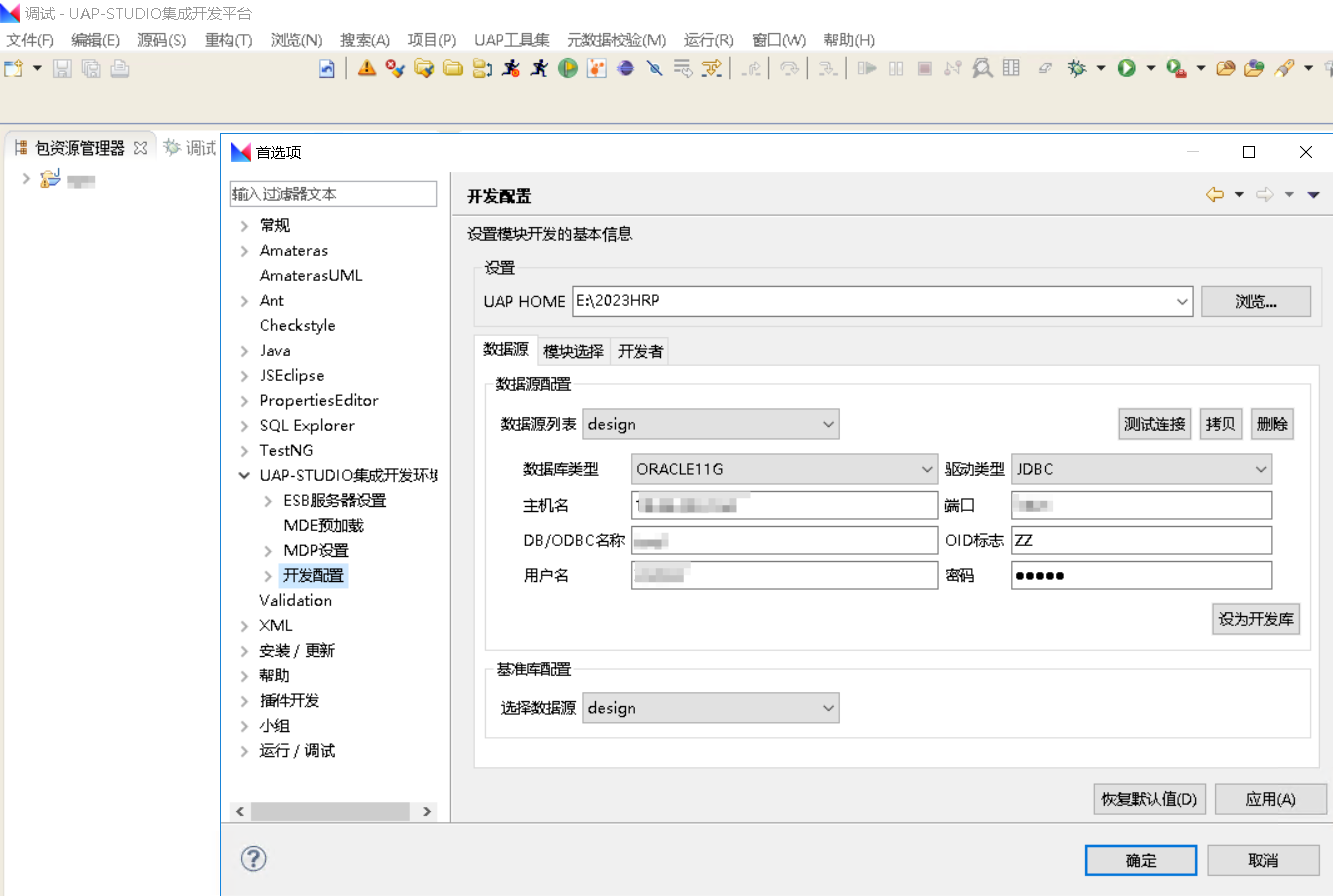Click the Help question mark icon
The image size is (1333, 896).
pyautogui.click(x=254, y=859)
